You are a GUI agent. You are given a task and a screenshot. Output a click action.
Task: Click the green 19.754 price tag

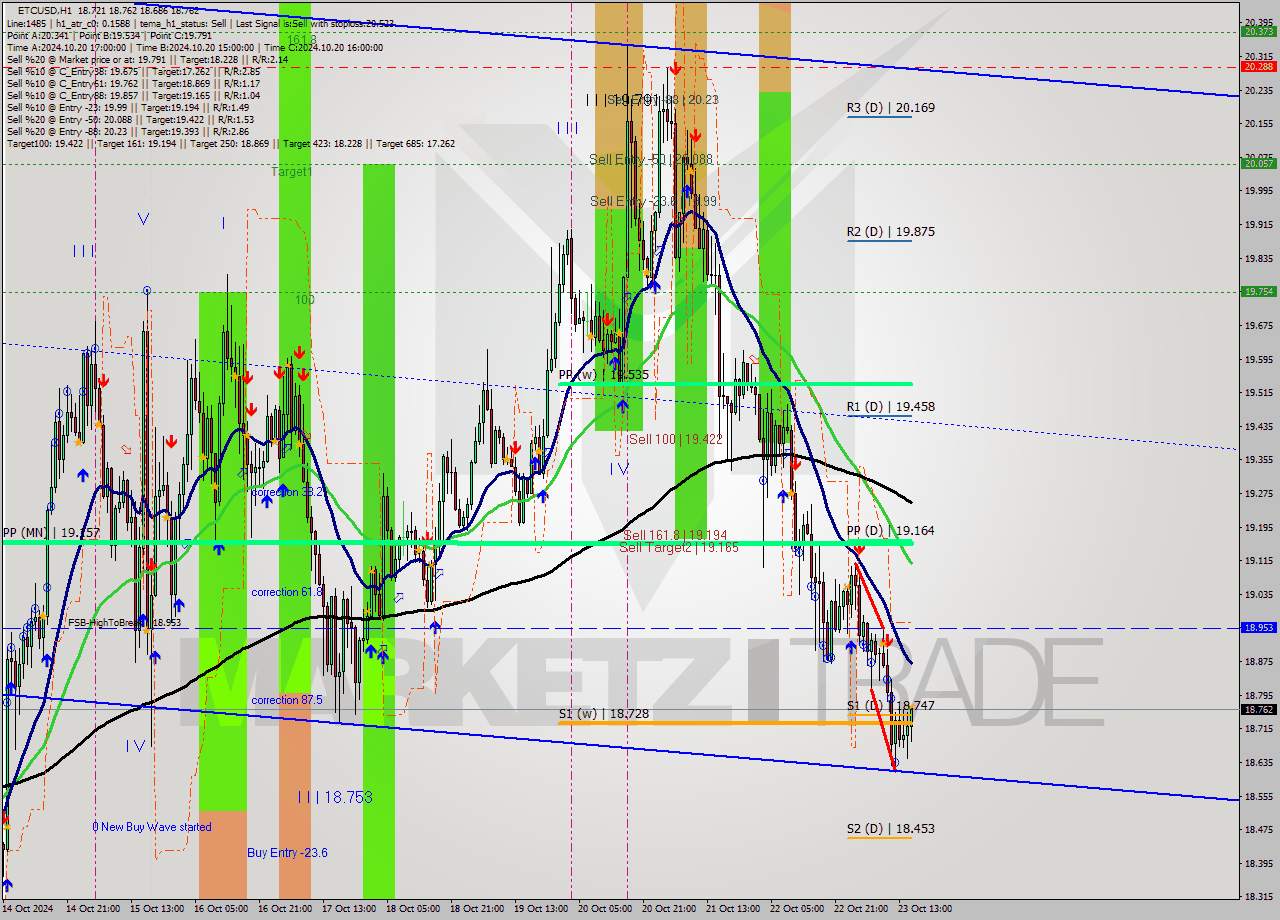pyautogui.click(x=1258, y=292)
